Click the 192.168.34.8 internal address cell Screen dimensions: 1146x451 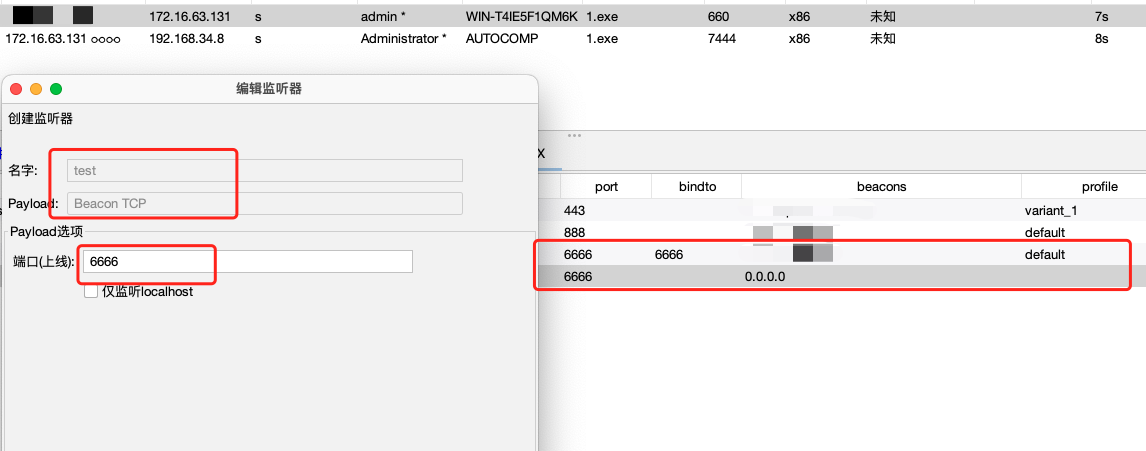pos(186,39)
